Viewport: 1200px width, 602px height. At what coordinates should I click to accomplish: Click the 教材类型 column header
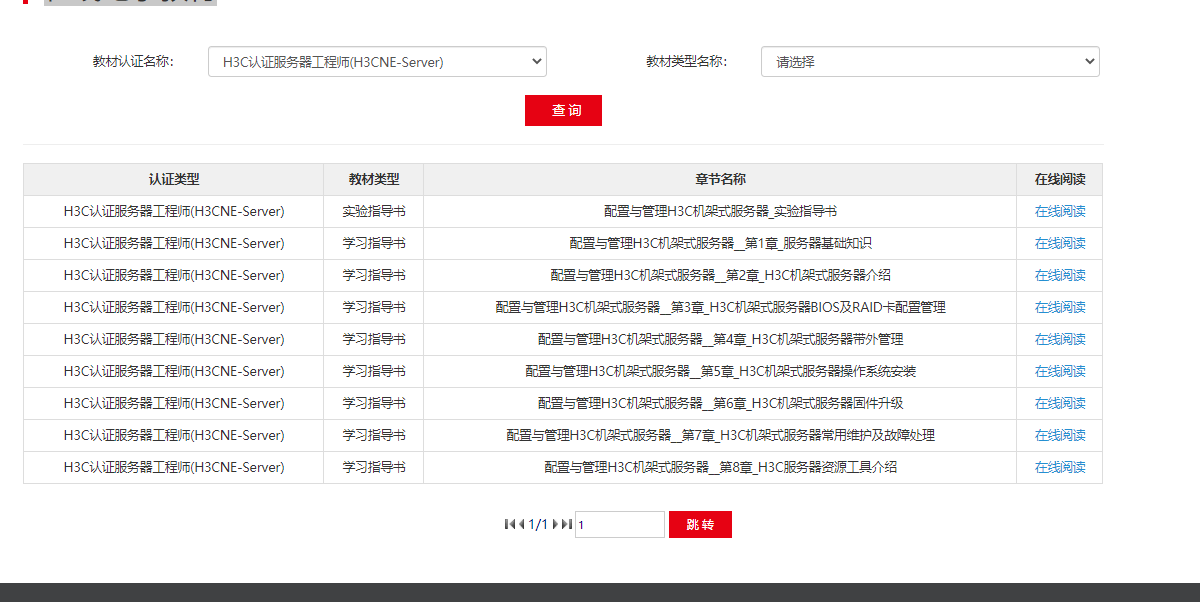[374, 179]
